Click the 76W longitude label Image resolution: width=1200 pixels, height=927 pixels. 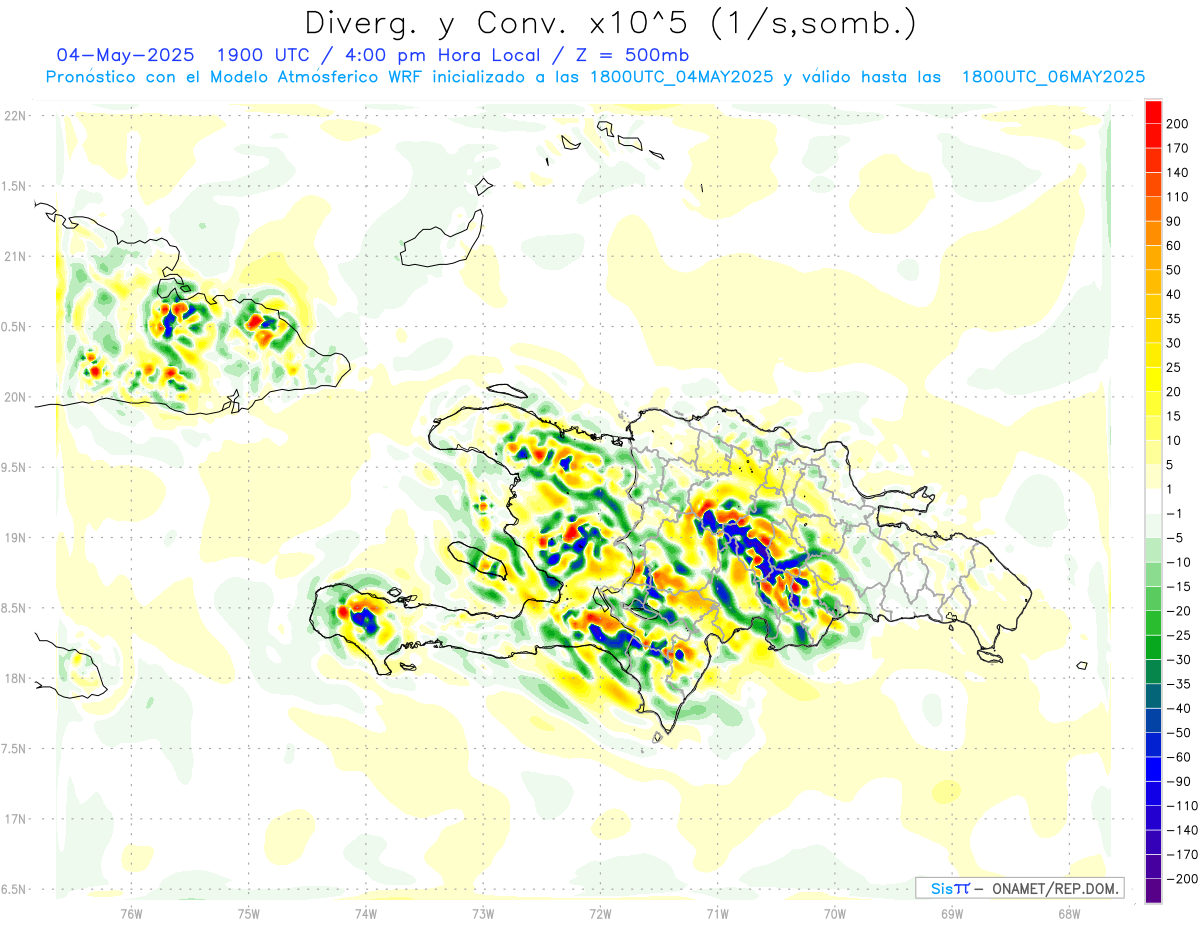point(132,912)
